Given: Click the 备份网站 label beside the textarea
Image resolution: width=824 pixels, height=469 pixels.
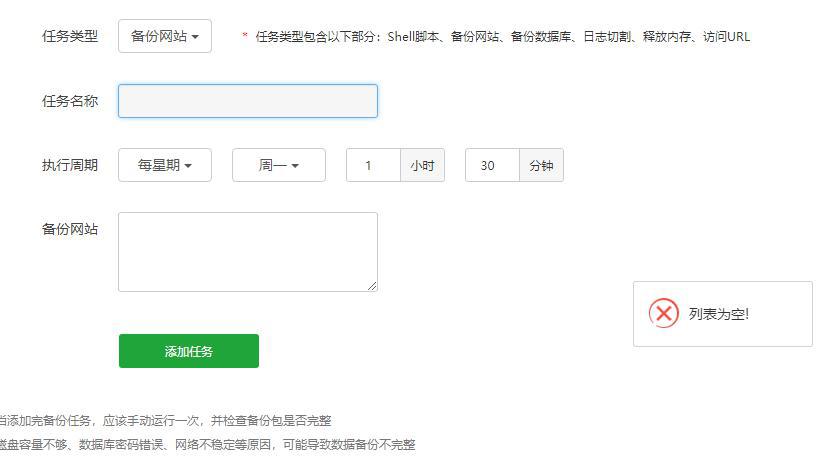Looking at the screenshot, I should pos(70,229).
